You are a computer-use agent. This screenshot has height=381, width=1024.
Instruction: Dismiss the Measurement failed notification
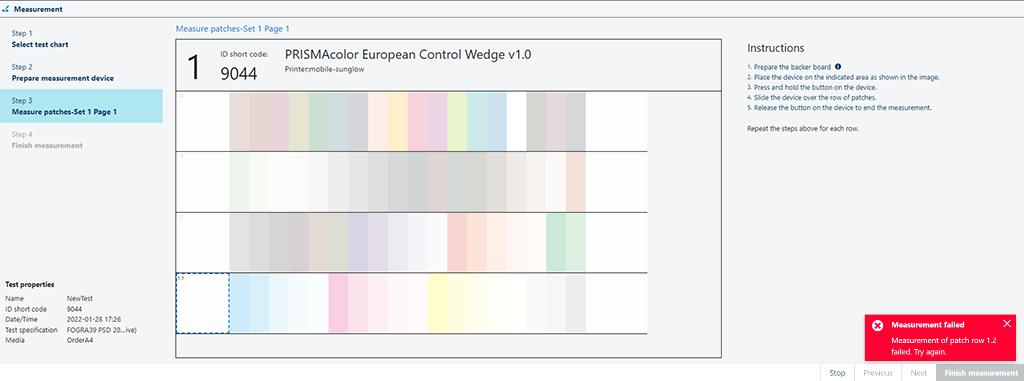click(x=1006, y=323)
